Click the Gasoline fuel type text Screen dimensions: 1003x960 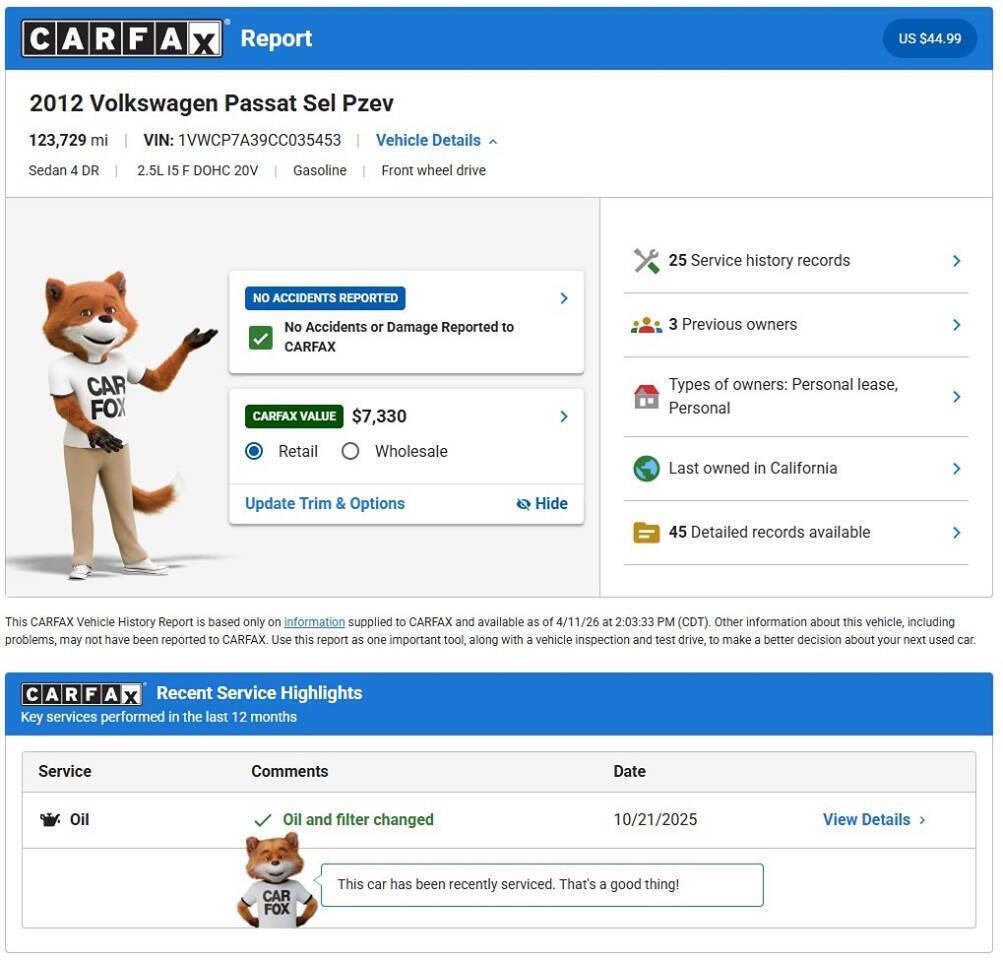point(320,171)
